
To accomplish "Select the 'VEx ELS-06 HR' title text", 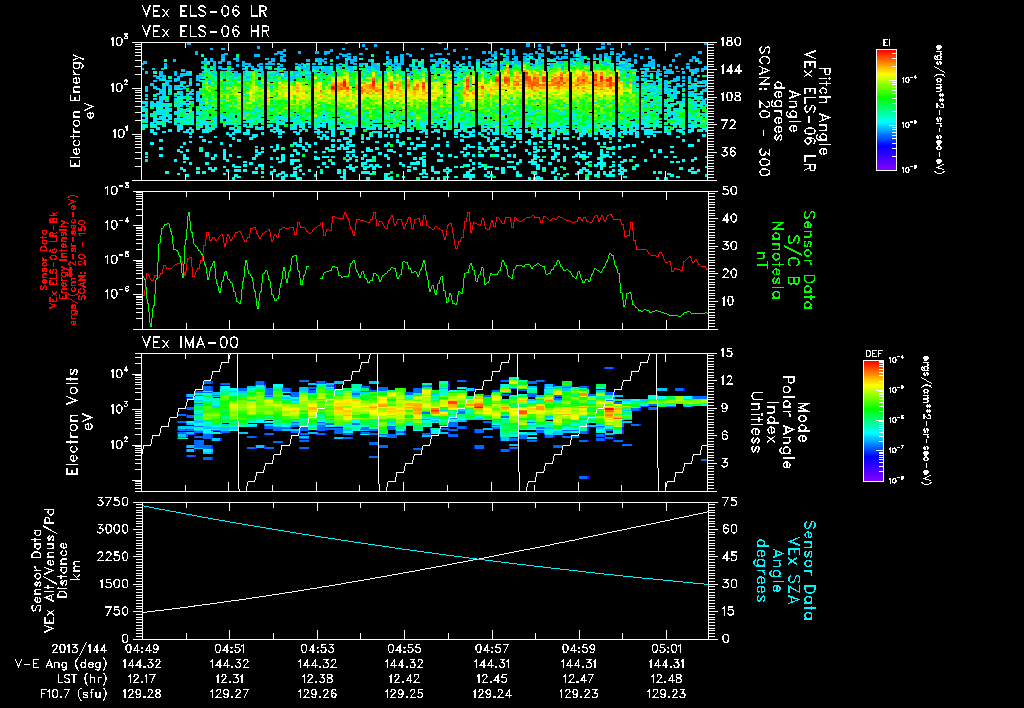I will pyautogui.click(x=206, y=31).
